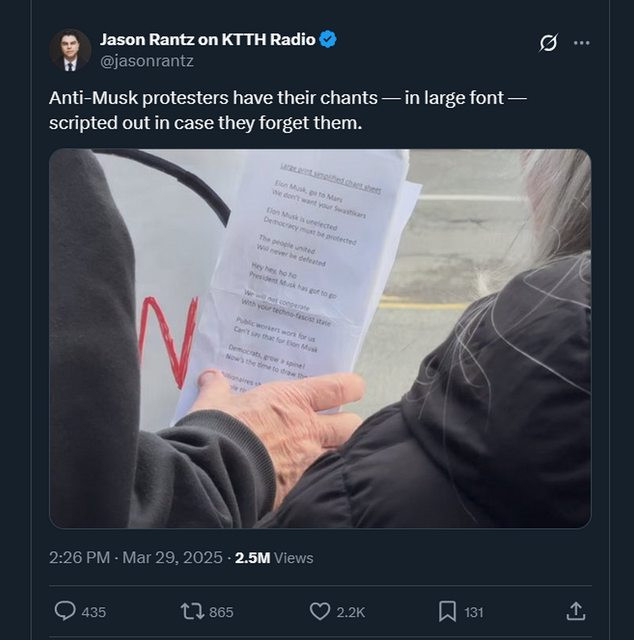The width and height of the screenshot is (634, 640).
Task: Bookmark the post with bookmark icon
Action: [x=447, y=611]
